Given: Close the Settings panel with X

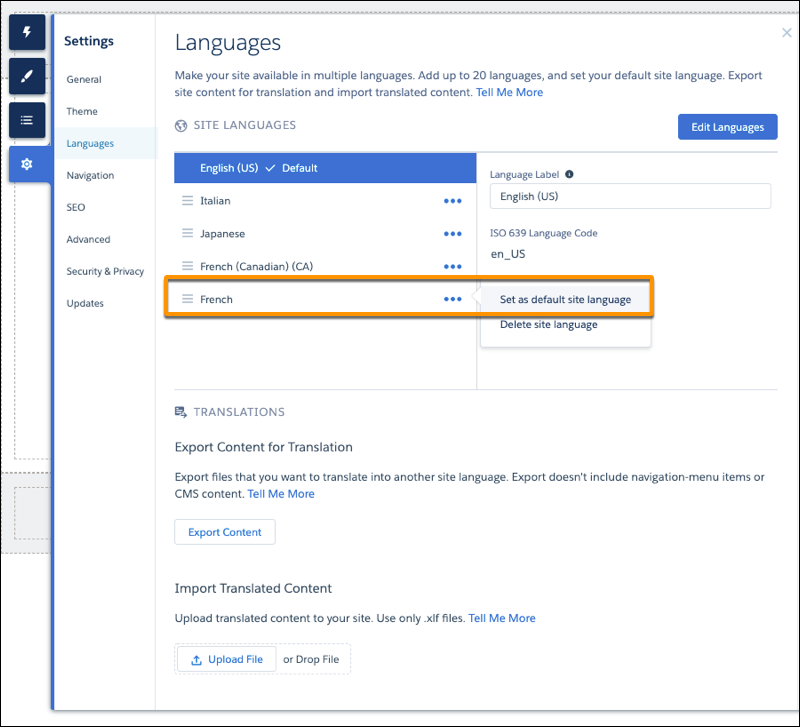Looking at the screenshot, I should tap(786, 33).
